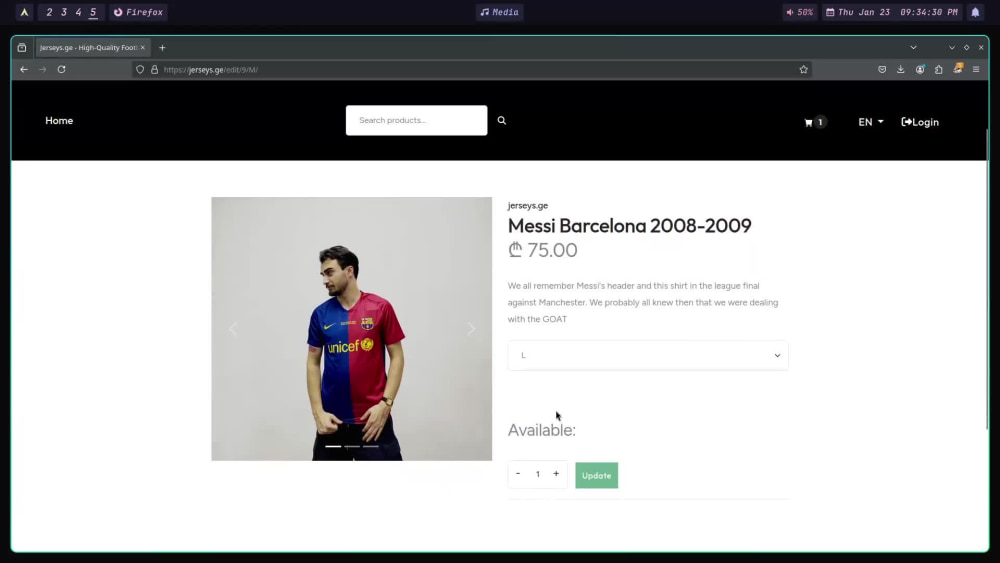
Task: Open the Firefox downloads icon
Action: [x=901, y=69]
